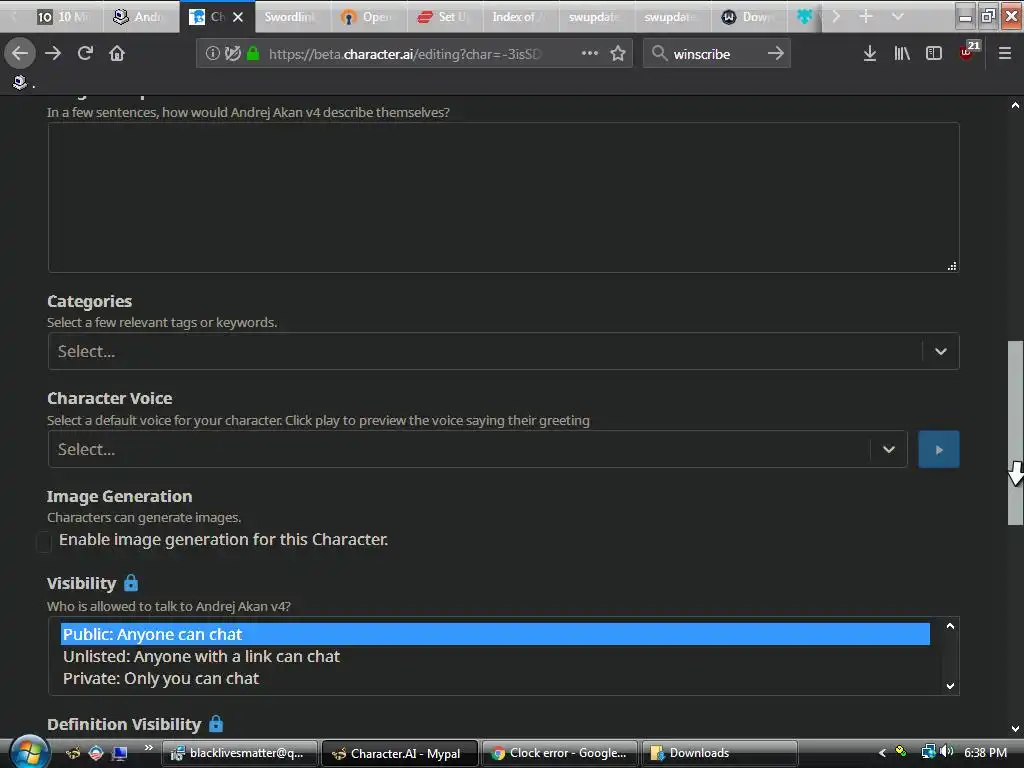This screenshot has width=1024, height=768.
Task: Open the page actions three-dot menu
Action: pyautogui.click(x=590, y=53)
